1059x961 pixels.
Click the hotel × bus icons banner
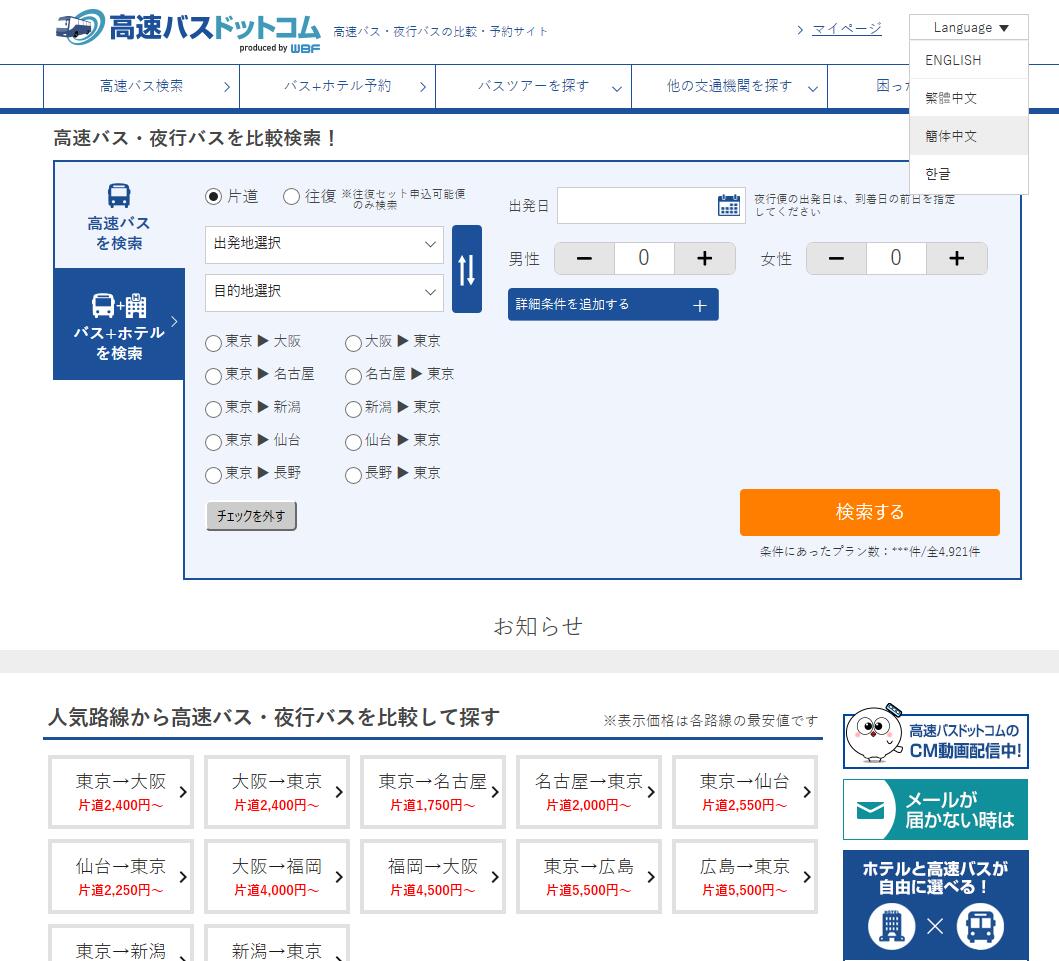(936, 925)
